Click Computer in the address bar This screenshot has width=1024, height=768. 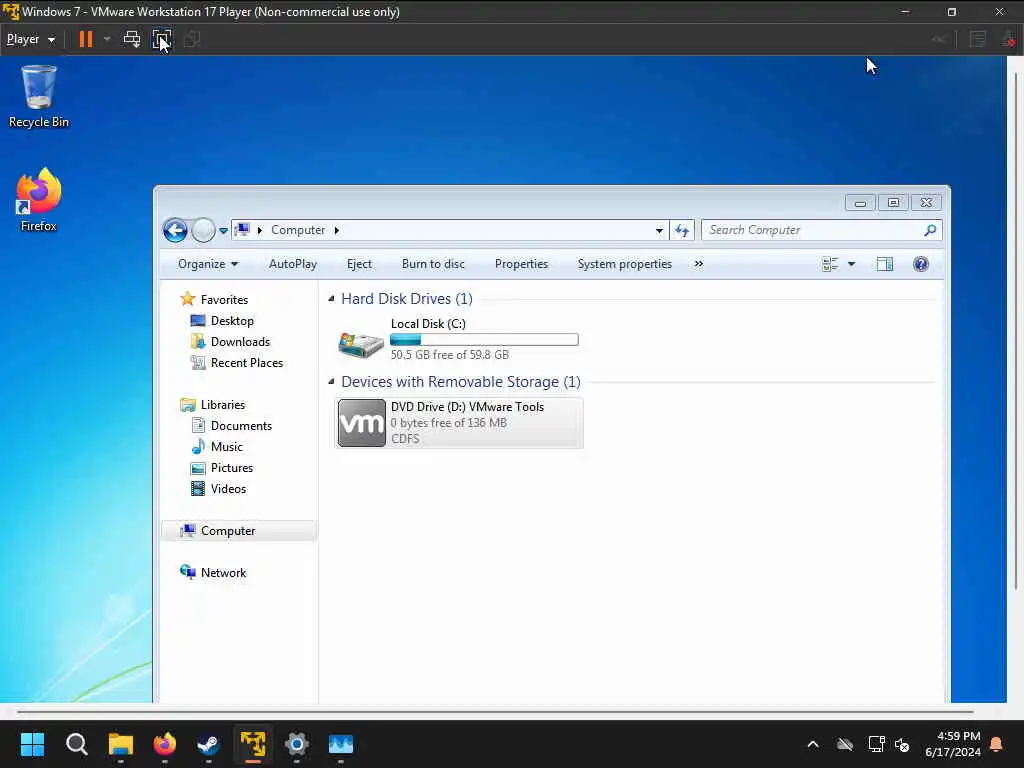[298, 230]
